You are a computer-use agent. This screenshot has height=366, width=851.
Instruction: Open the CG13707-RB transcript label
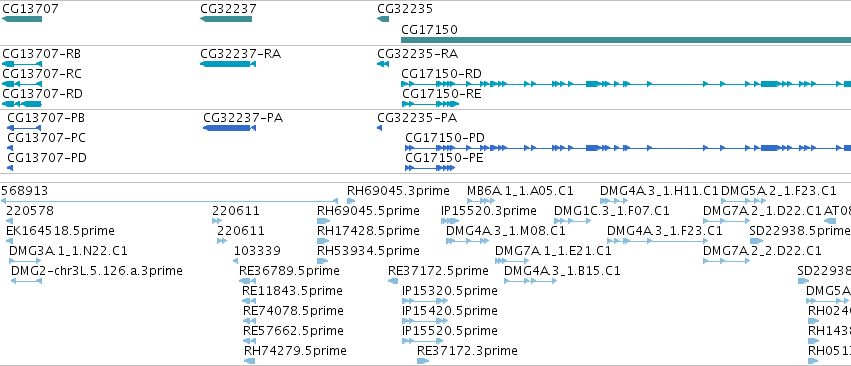(42, 54)
